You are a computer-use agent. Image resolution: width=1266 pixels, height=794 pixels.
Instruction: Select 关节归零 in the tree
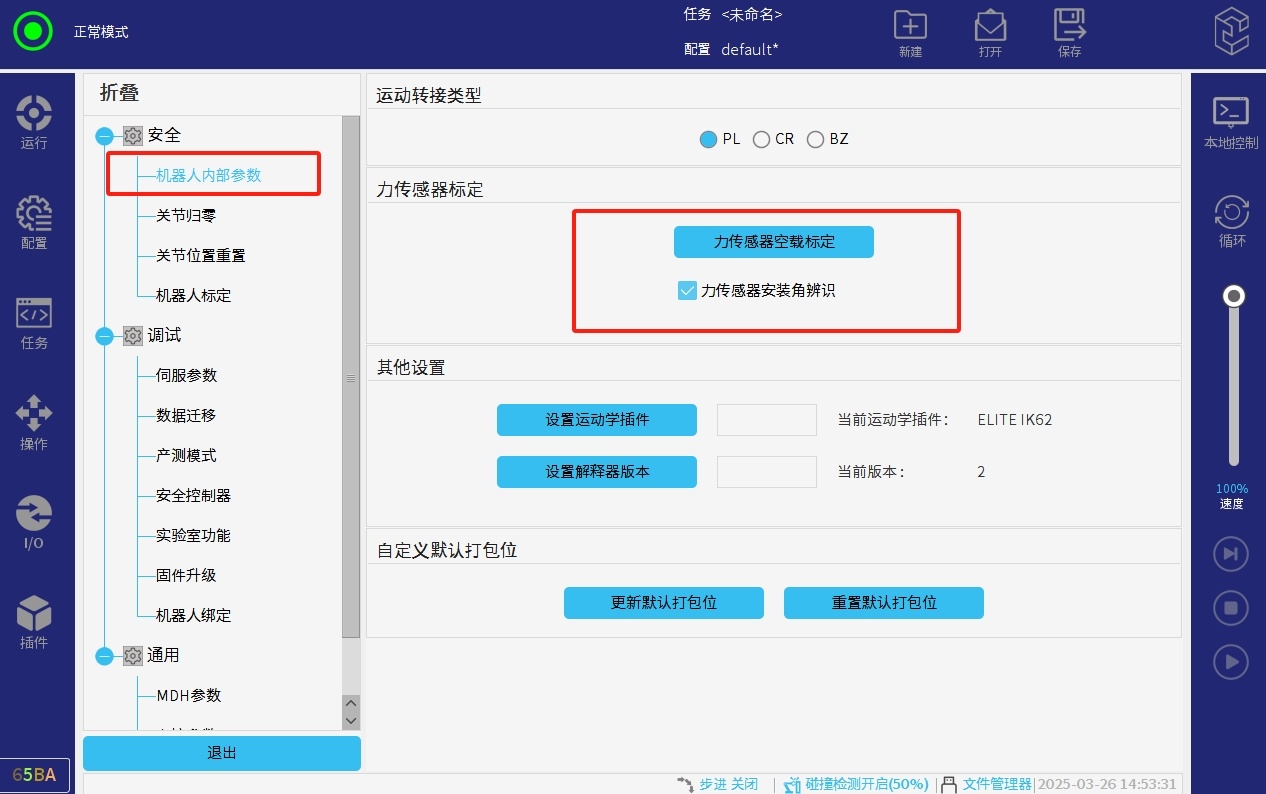click(x=186, y=215)
